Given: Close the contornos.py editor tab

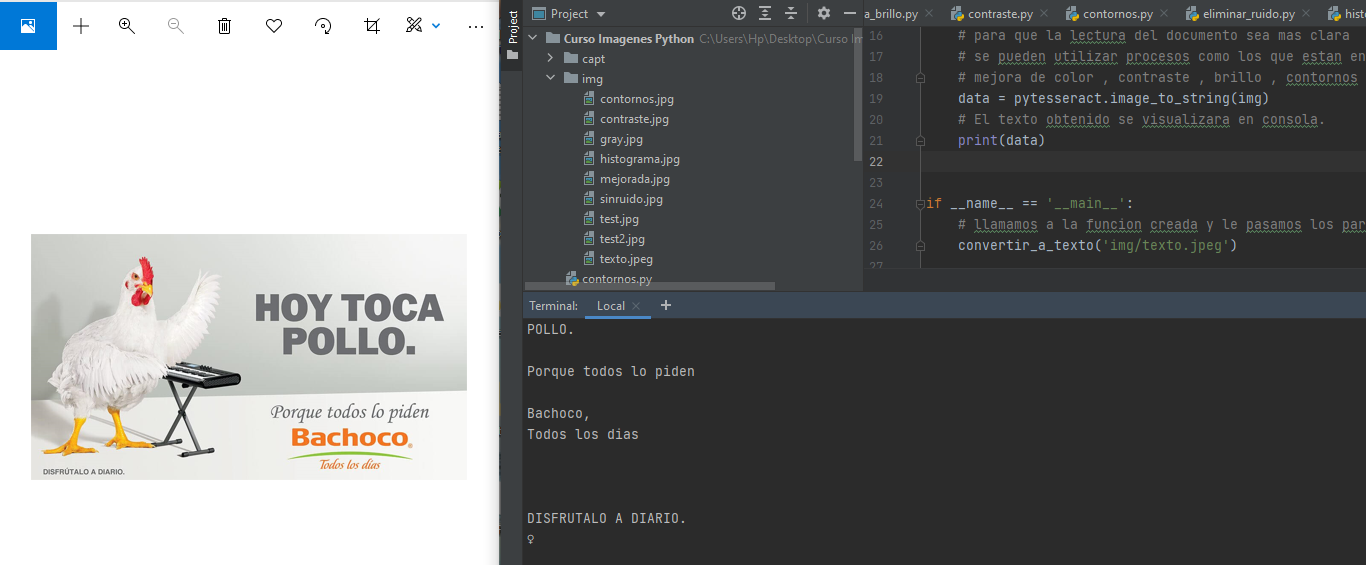Looking at the screenshot, I should click(1164, 14).
